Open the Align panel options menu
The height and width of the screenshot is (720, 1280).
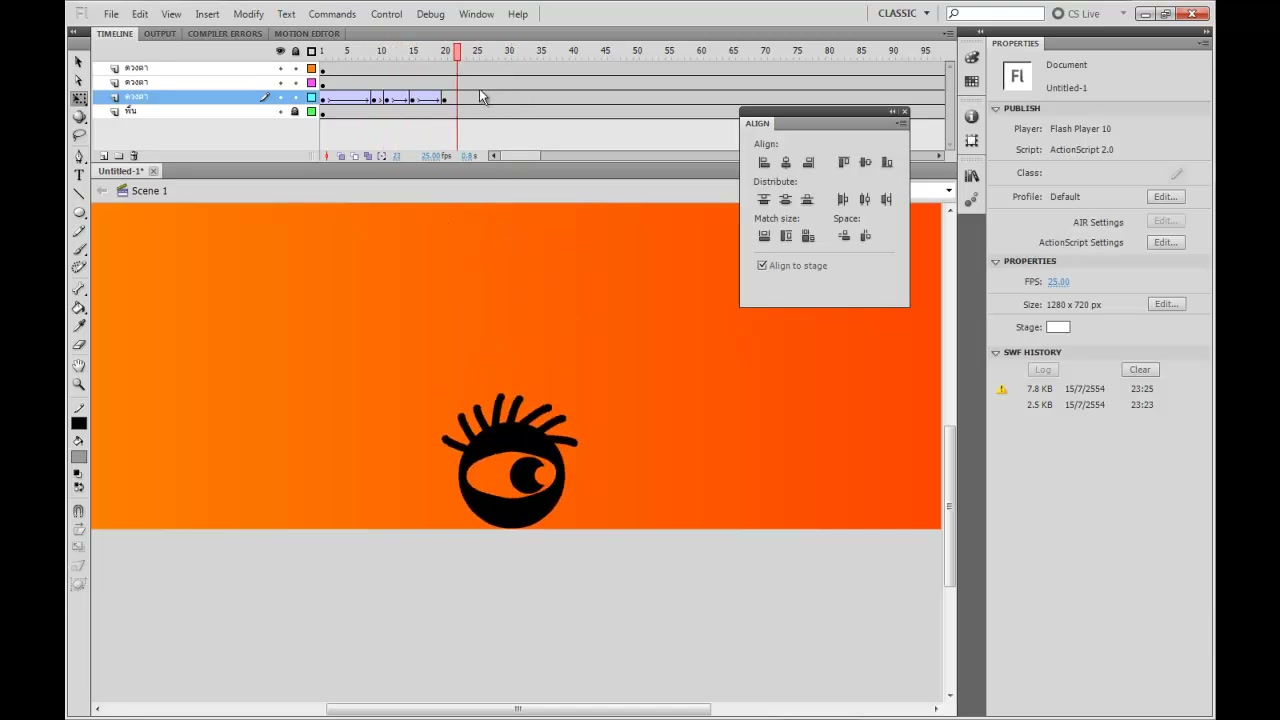click(x=901, y=123)
